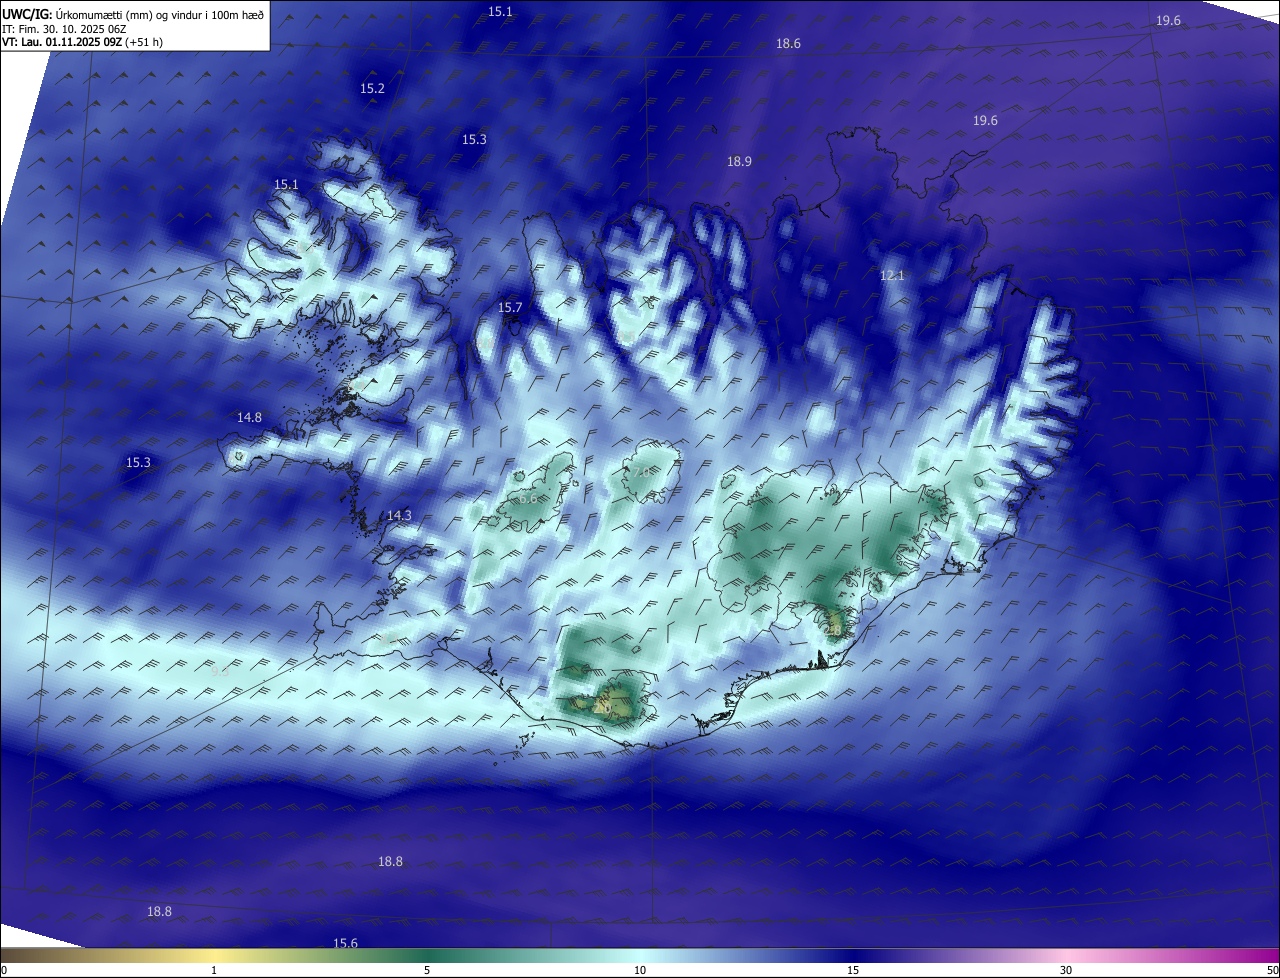1280x978 pixels.
Task: Click the '15' label under the color scale
Action: (853, 970)
